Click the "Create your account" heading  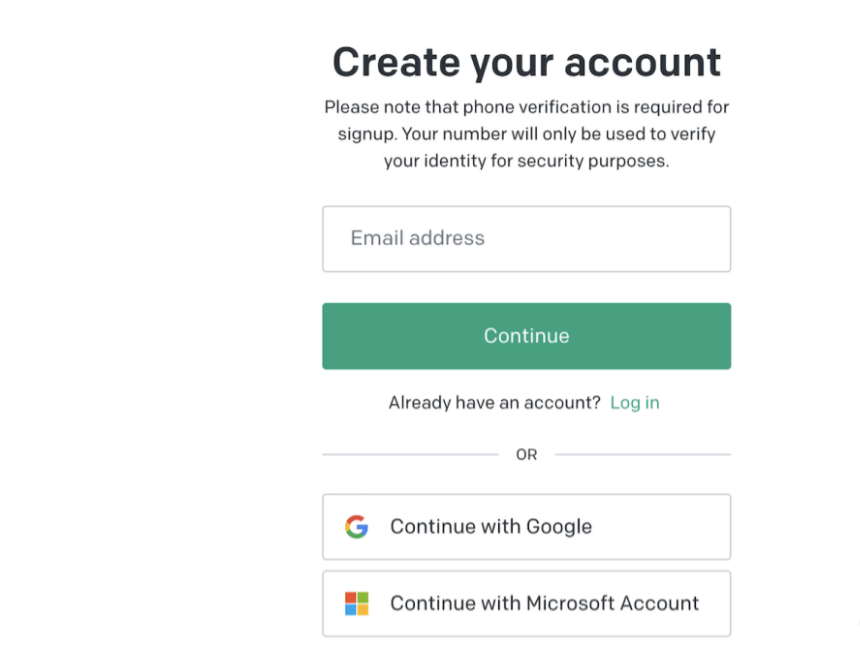[526, 62]
